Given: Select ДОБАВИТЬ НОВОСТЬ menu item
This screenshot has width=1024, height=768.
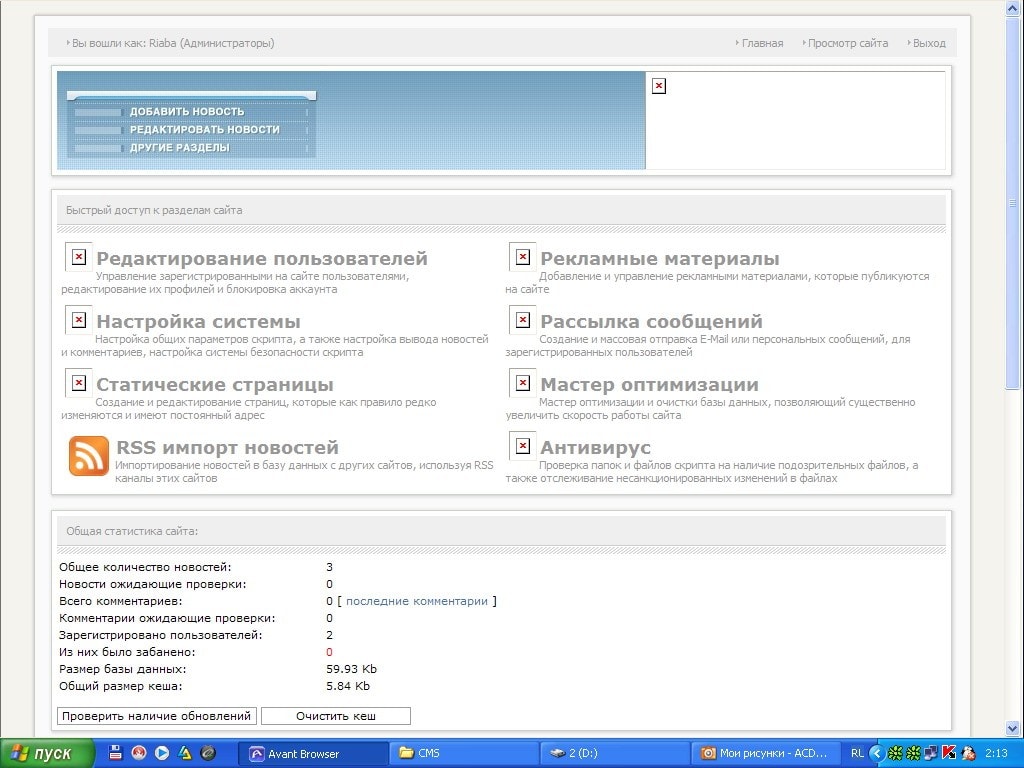Looking at the screenshot, I should [187, 112].
